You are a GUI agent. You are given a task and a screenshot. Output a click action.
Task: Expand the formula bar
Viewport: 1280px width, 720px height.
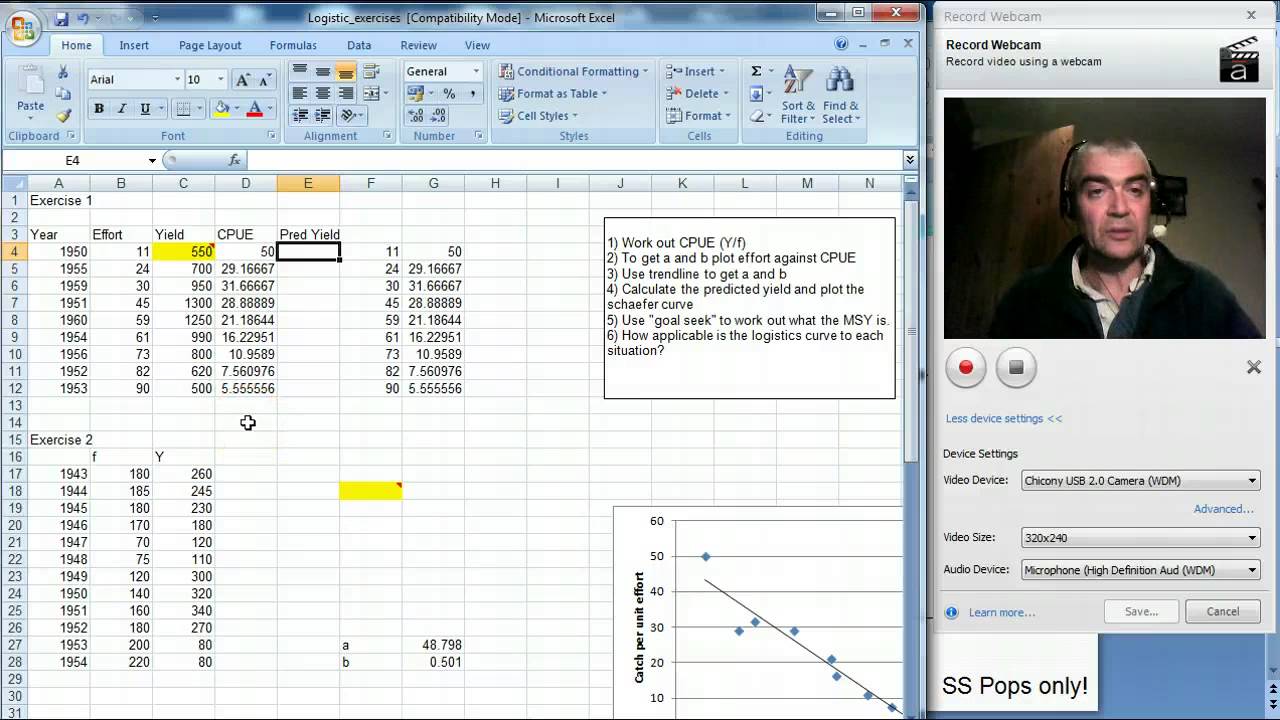(x=910, y=160)
